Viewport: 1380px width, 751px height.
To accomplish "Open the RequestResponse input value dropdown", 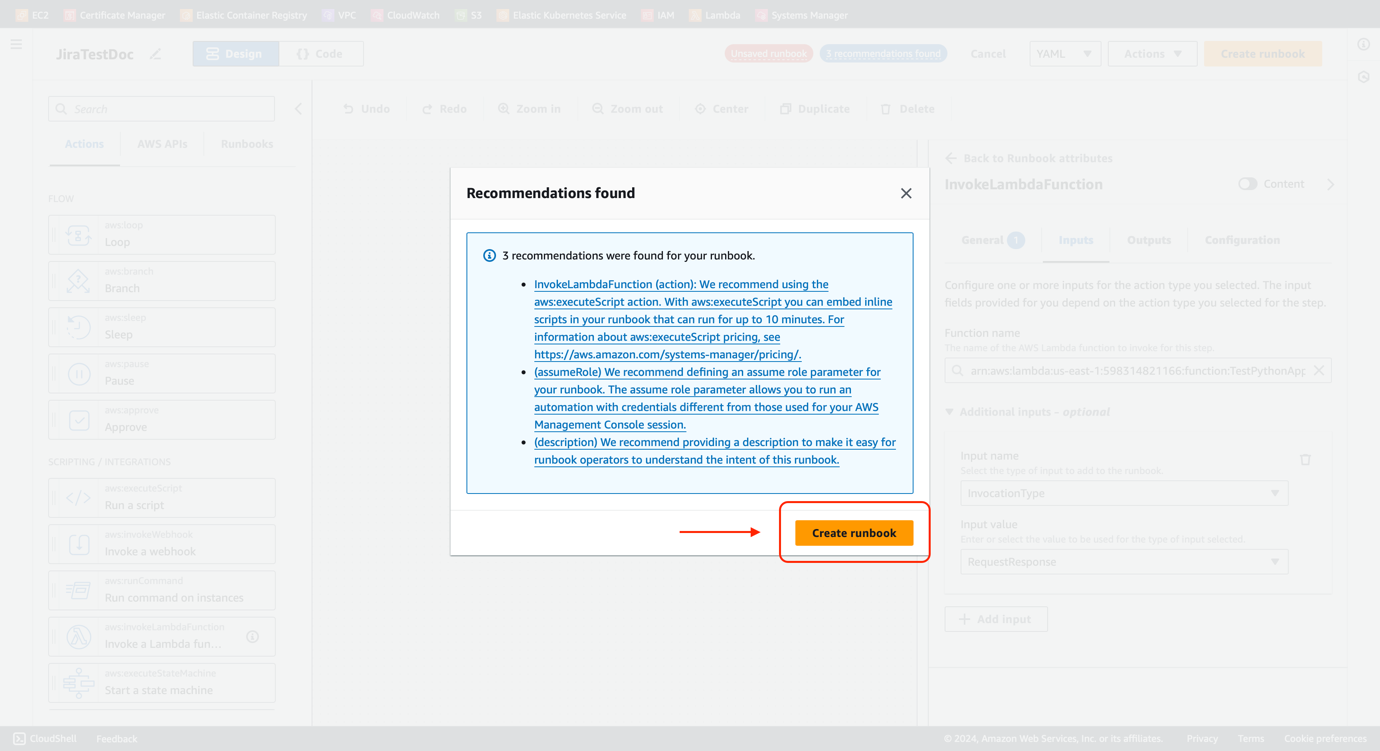I will click(x=1124, y=562).
